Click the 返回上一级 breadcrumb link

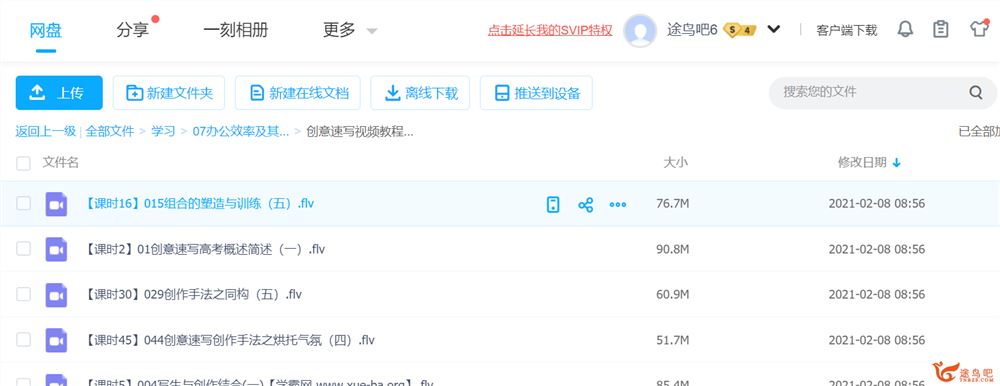[x=46, y=131]
